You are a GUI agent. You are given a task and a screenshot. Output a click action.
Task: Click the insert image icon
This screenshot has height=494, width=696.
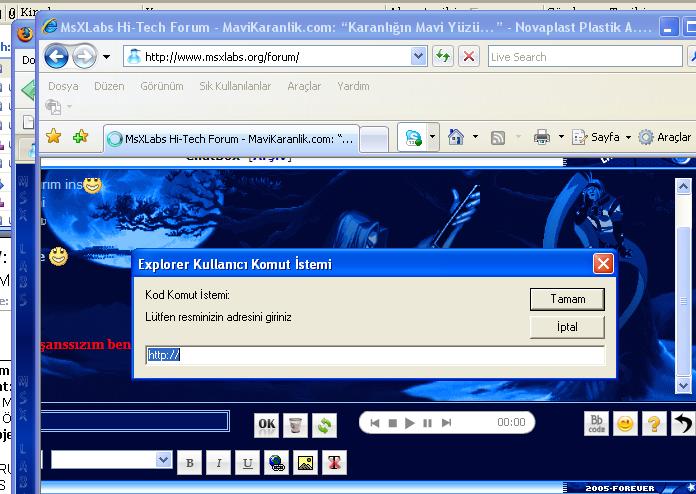(x=306, y=462)
